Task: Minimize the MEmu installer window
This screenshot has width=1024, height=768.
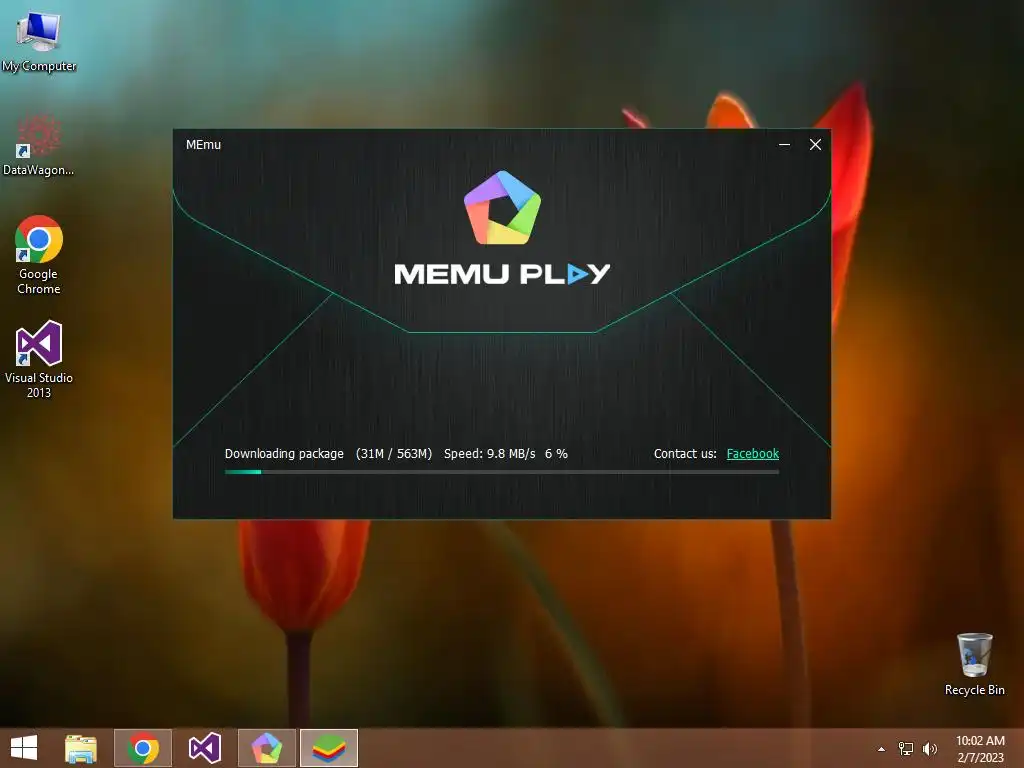Action: [784, 144]
